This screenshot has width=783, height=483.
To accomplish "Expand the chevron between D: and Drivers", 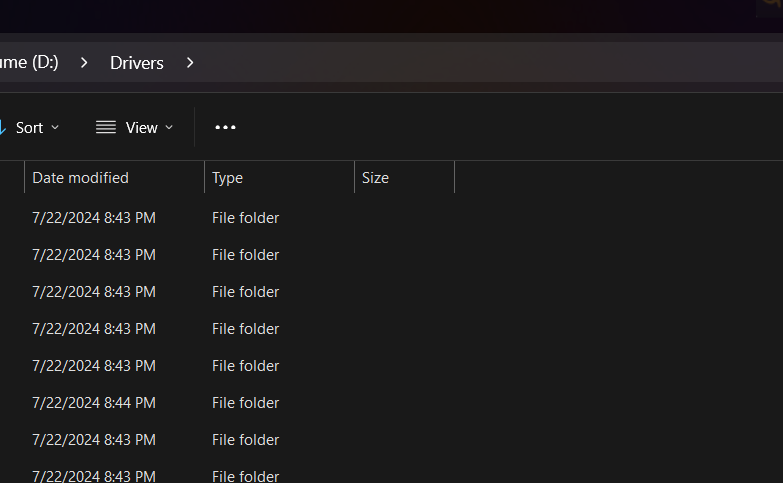I will click(85, 63).
